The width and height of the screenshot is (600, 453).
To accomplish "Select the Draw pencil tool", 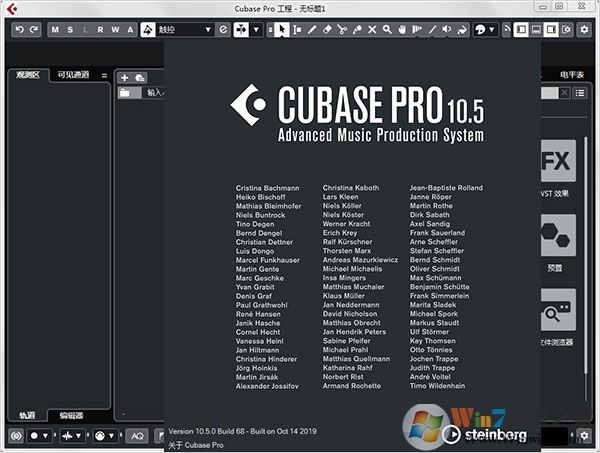I will 312,29.
